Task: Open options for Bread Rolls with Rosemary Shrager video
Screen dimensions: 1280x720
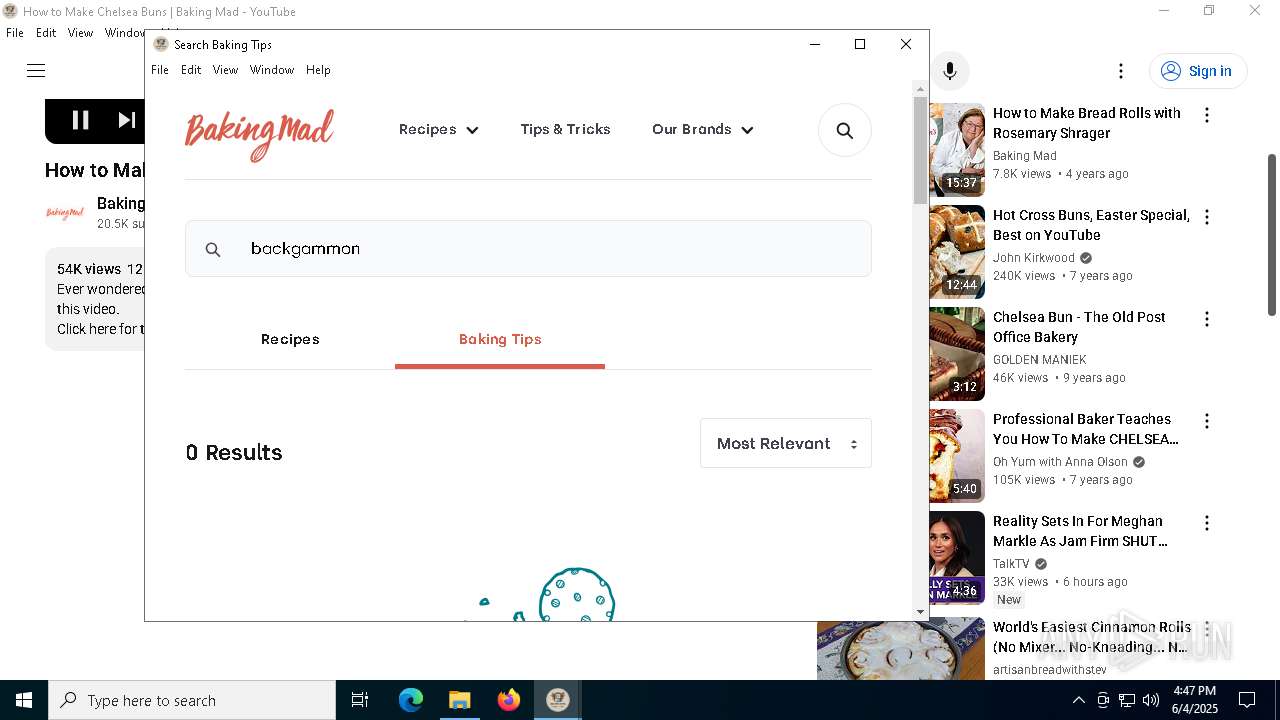Action: 1207,115
